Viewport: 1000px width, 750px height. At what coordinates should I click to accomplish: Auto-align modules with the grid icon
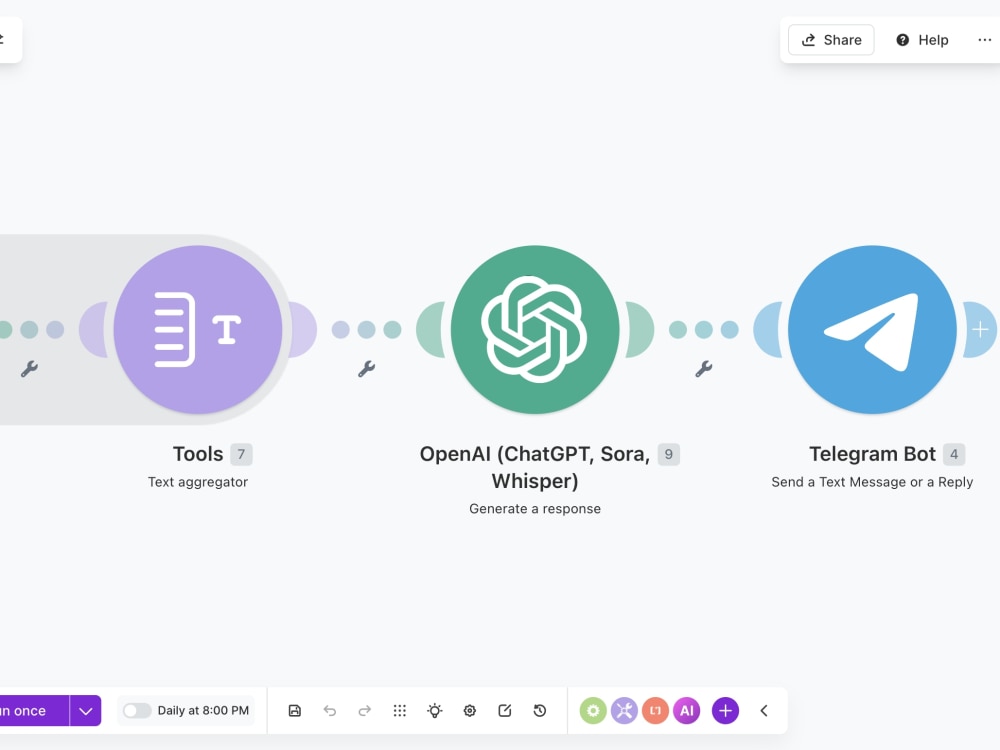tap(399, 710)
